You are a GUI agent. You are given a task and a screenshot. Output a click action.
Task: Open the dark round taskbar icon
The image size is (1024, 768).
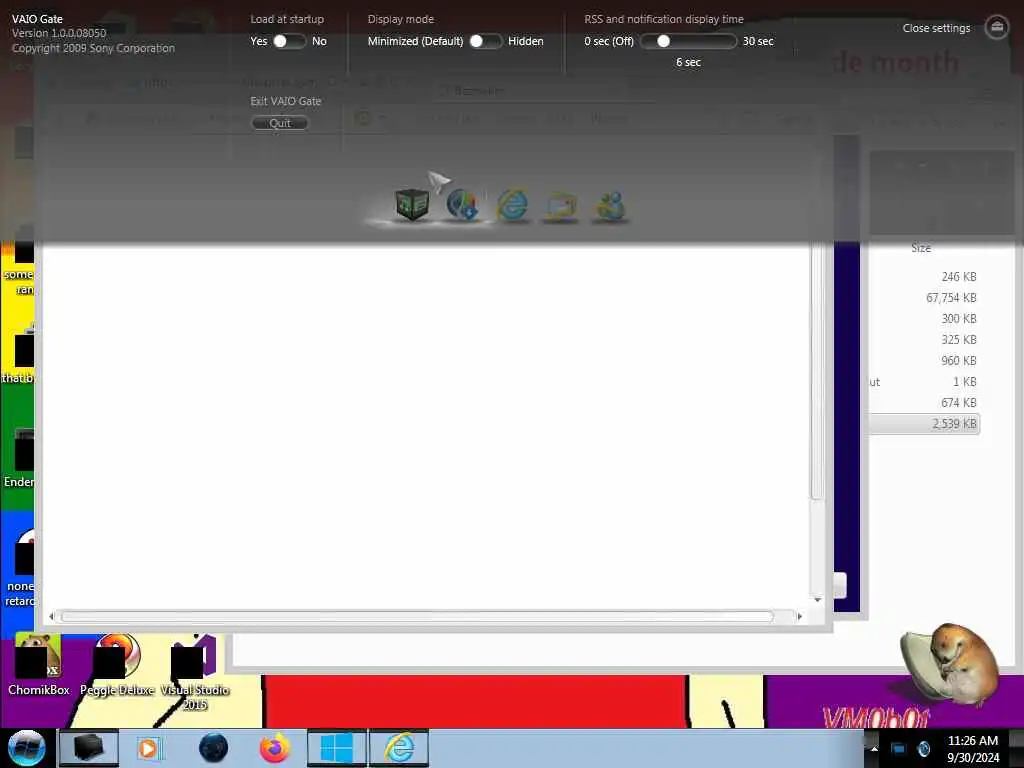pos(214,748)
